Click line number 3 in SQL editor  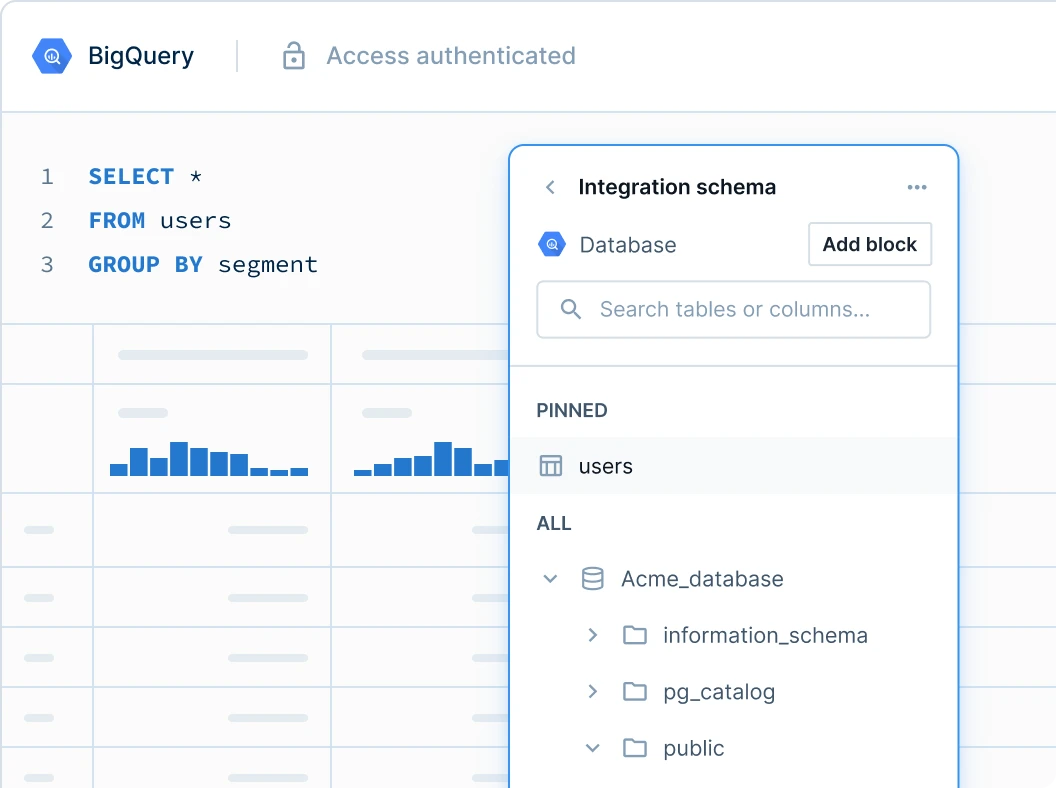pos(47,265)
